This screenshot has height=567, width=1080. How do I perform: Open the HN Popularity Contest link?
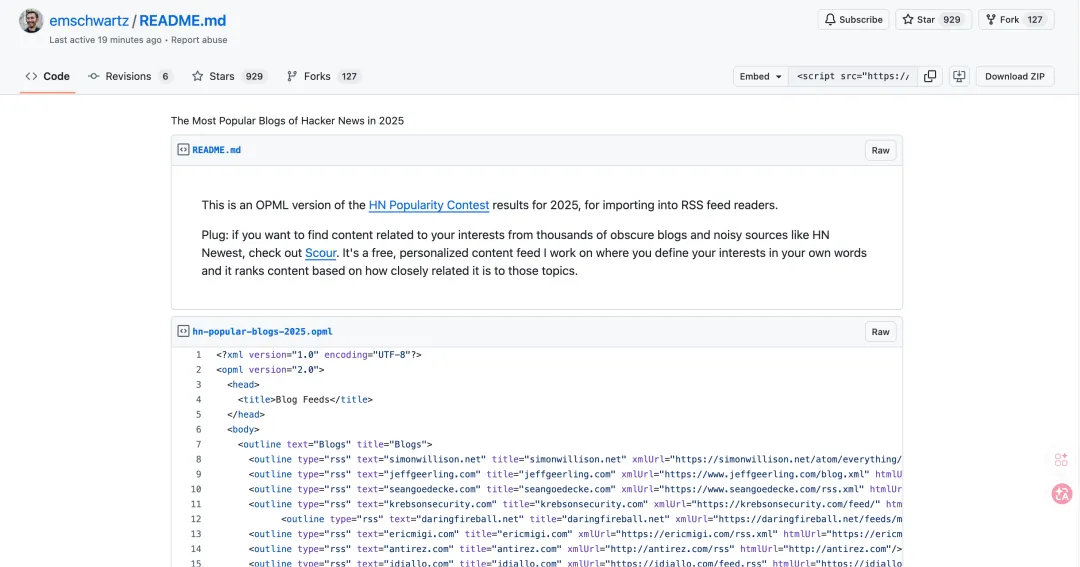point(428,205)
